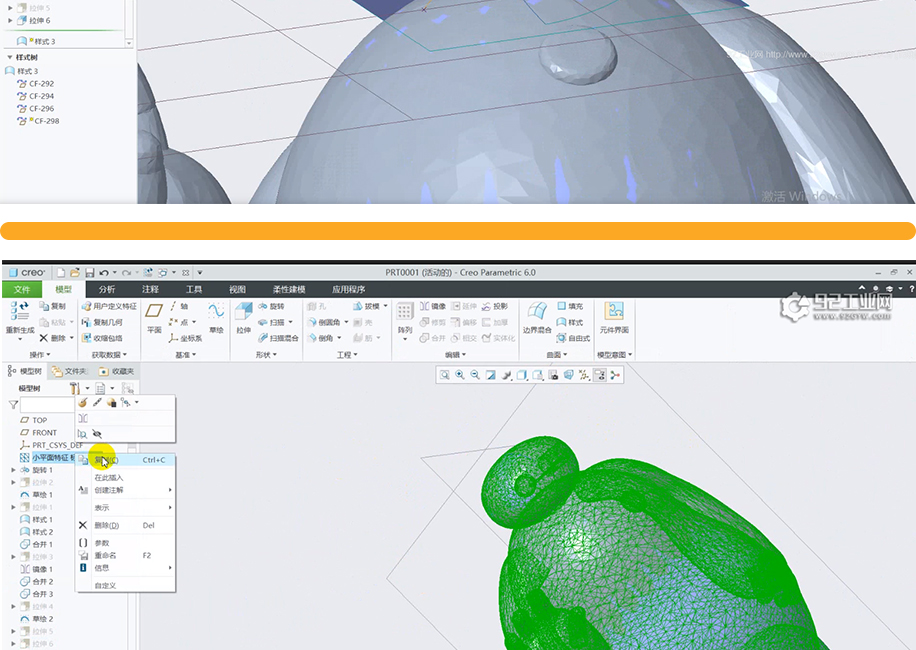Click the Open folder icon in the quick access toolbar
Image resolution: width=916 pixels, height=650 pixels.
click(x=75, y=273)
